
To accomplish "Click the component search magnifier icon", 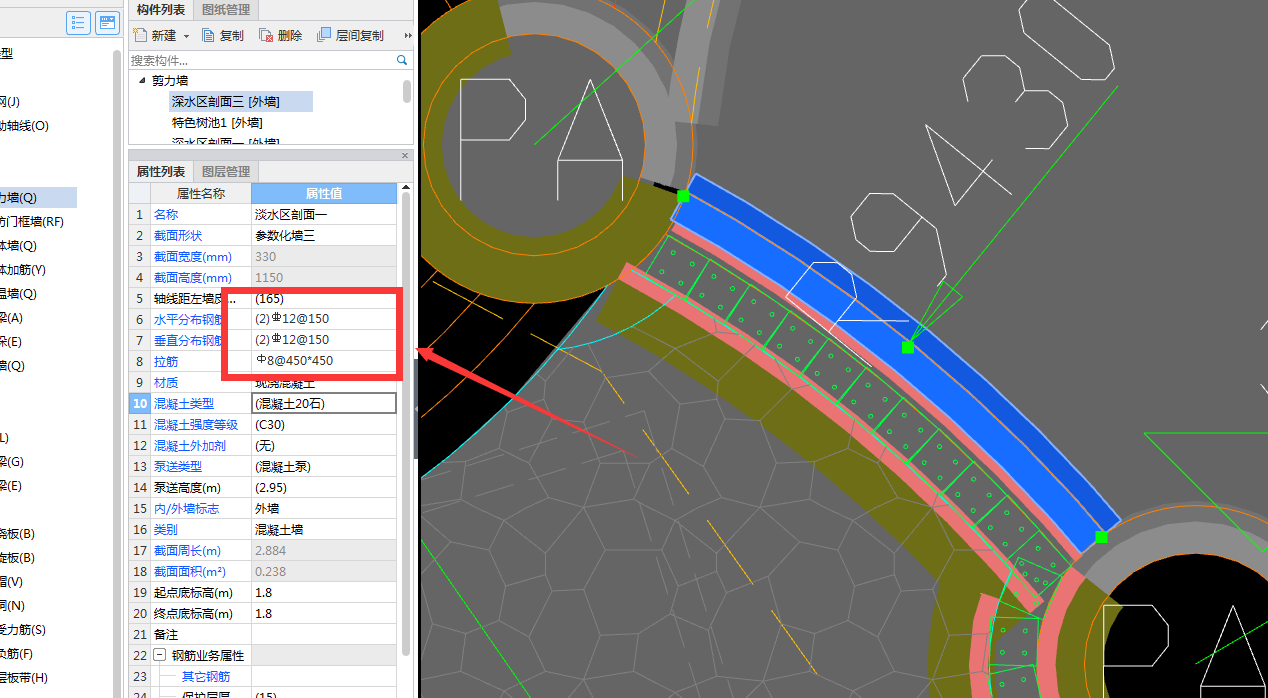I will click(x=403, y=60).
